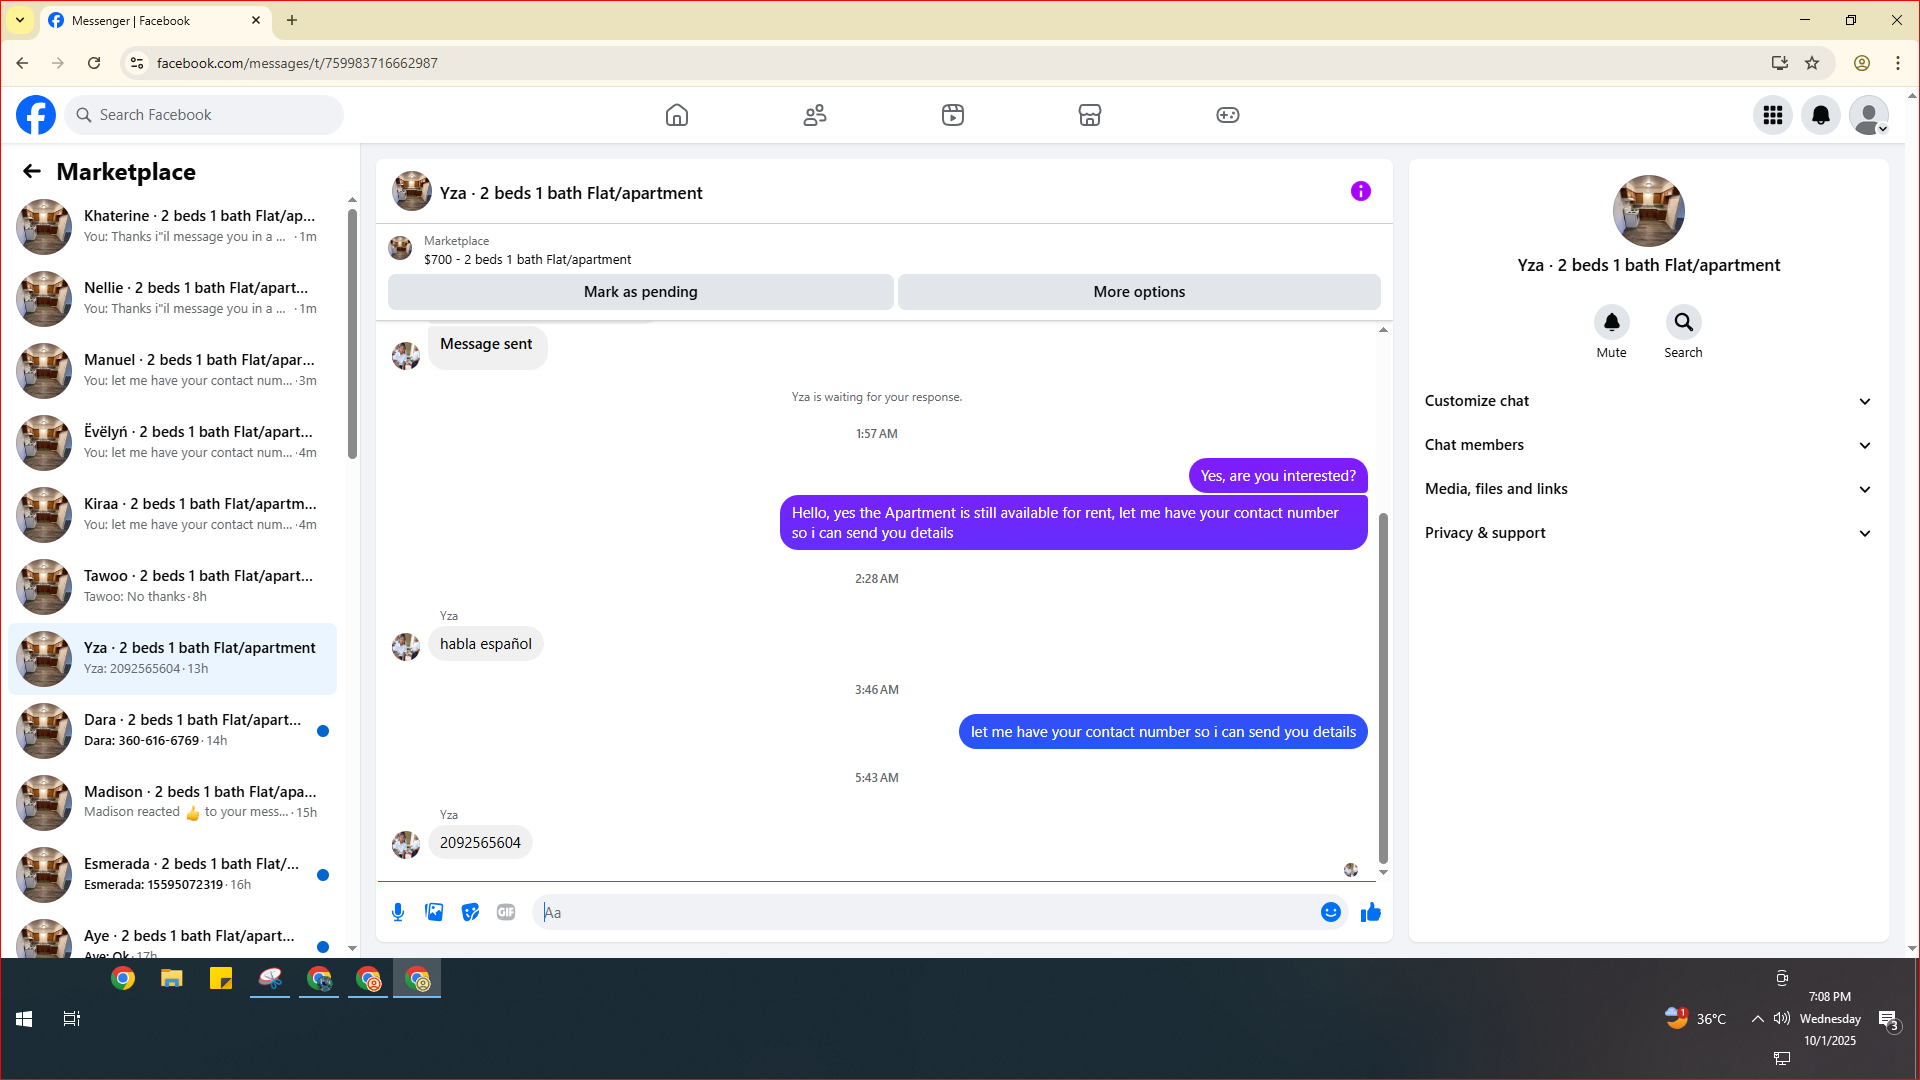
Task: Open the Friends icon in top navigation
Action: coord(815,115)
